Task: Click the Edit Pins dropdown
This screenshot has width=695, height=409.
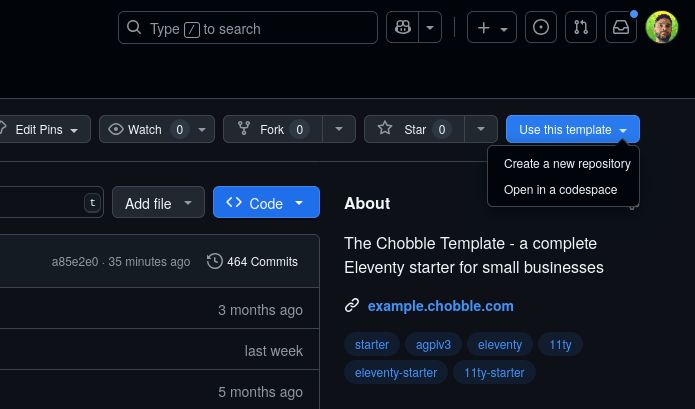Action: coord(44,129)
